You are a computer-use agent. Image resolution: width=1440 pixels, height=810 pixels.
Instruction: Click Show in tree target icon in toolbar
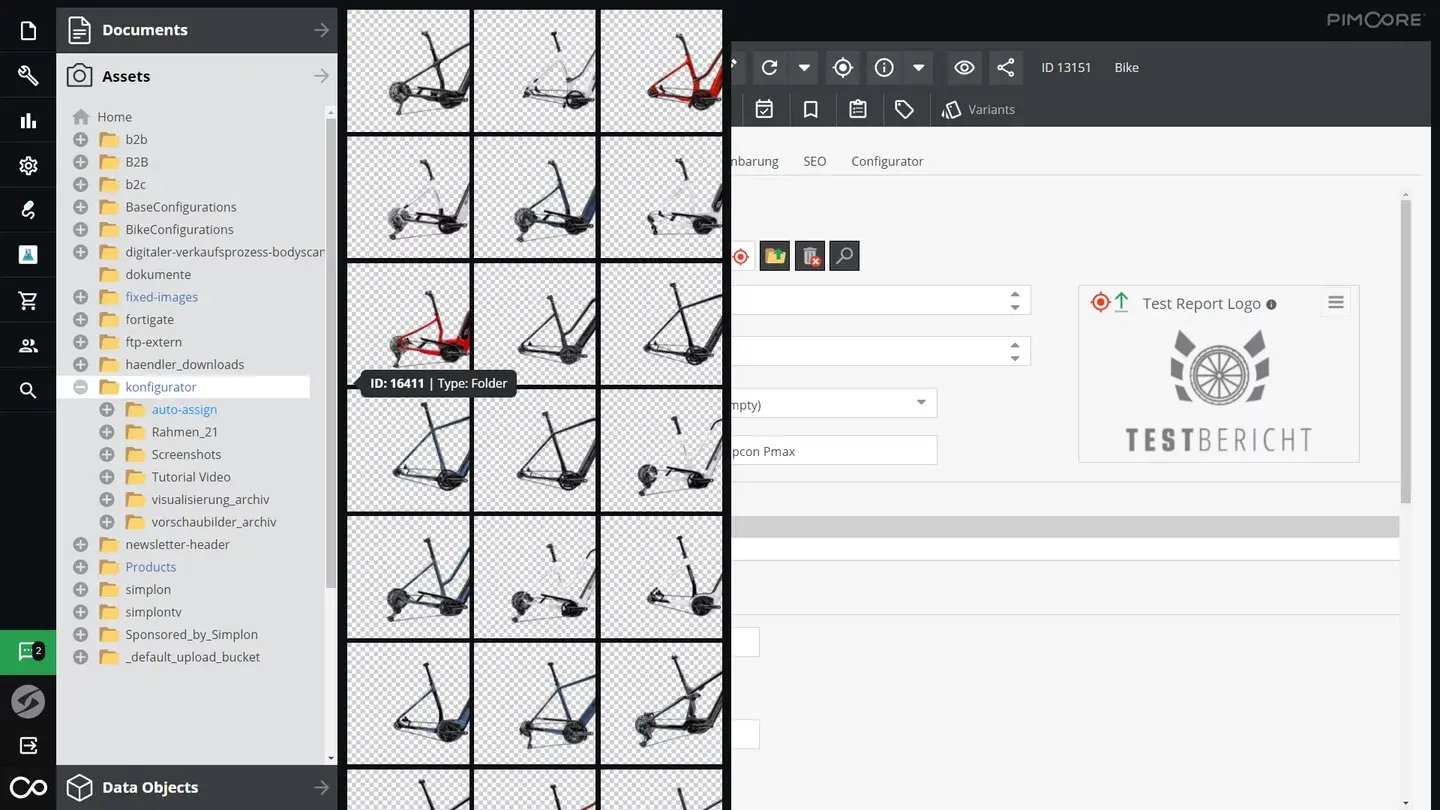coord(843,68)
